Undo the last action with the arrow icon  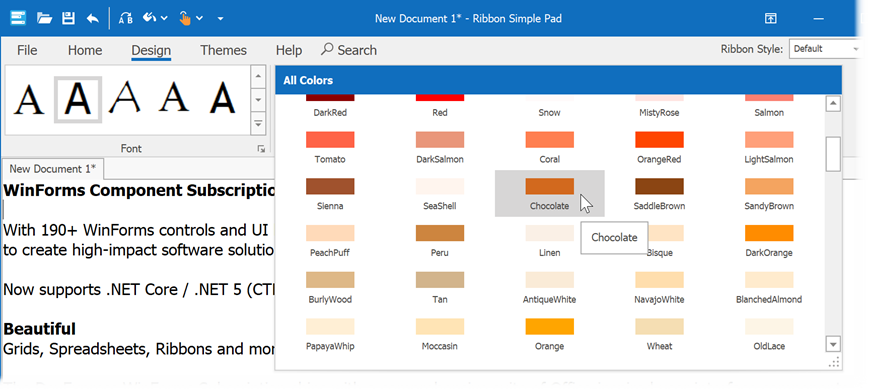pyautogui.click(x=92, y=18)
